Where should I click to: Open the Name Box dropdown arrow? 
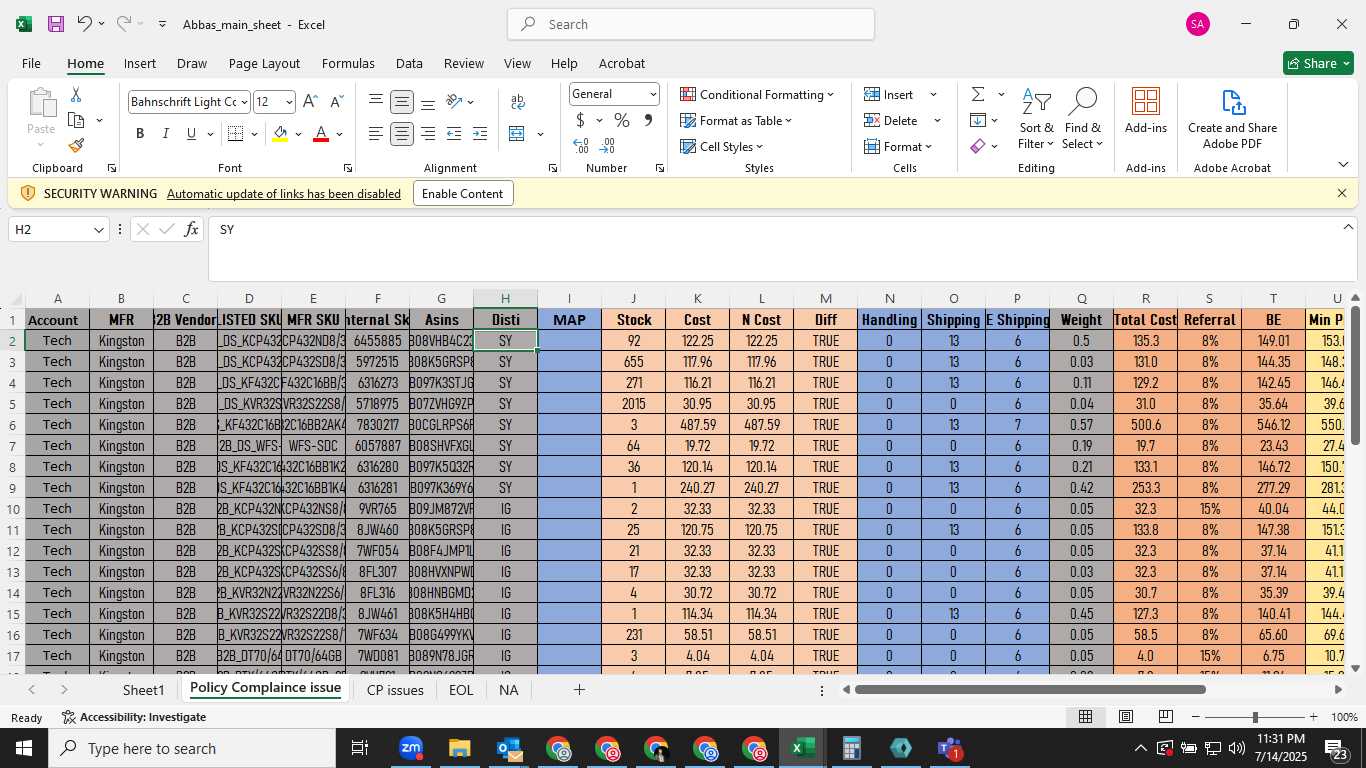point(98,230)
